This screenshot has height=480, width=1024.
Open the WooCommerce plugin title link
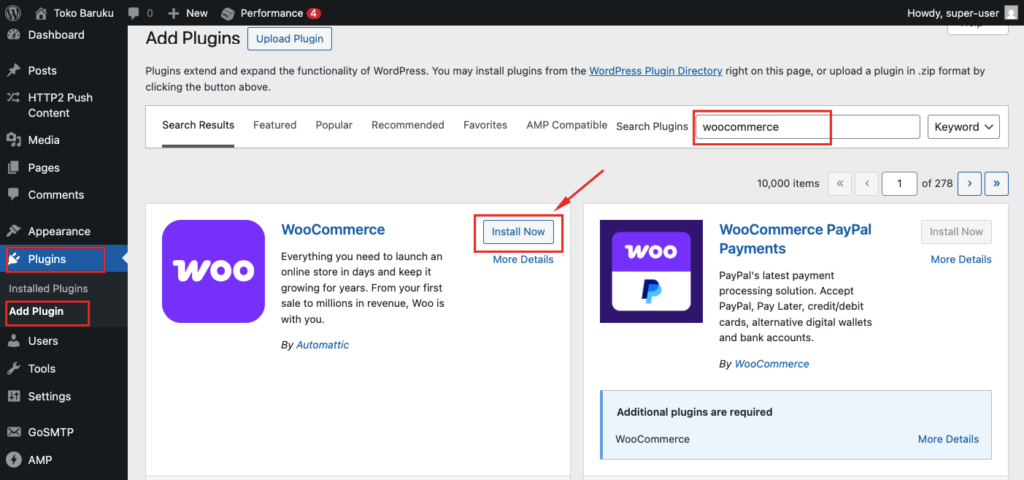(333, 230)
